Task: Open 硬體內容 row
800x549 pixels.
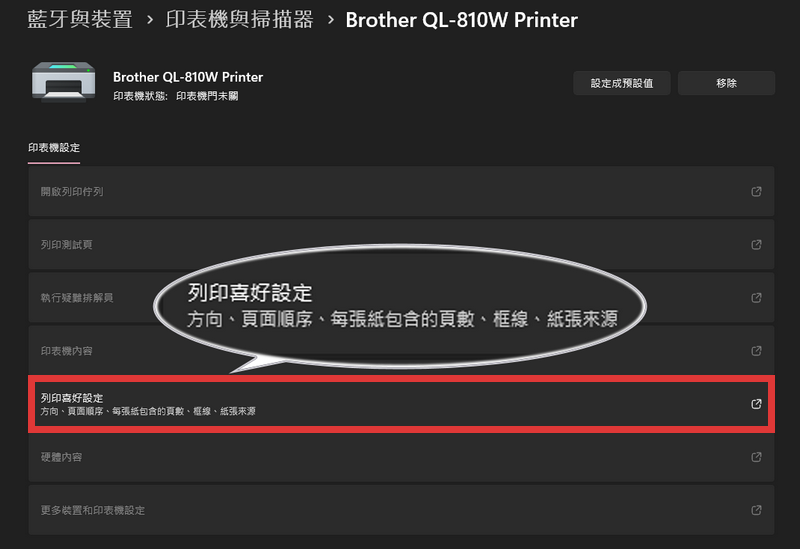Action: pos(401,457)
